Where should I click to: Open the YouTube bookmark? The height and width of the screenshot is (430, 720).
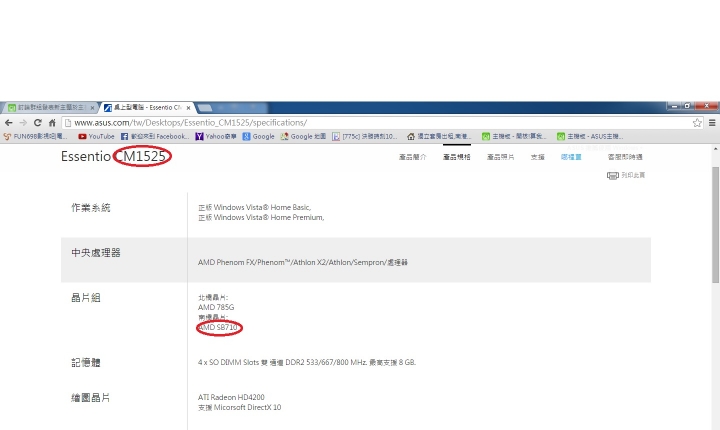coord(96,136)
